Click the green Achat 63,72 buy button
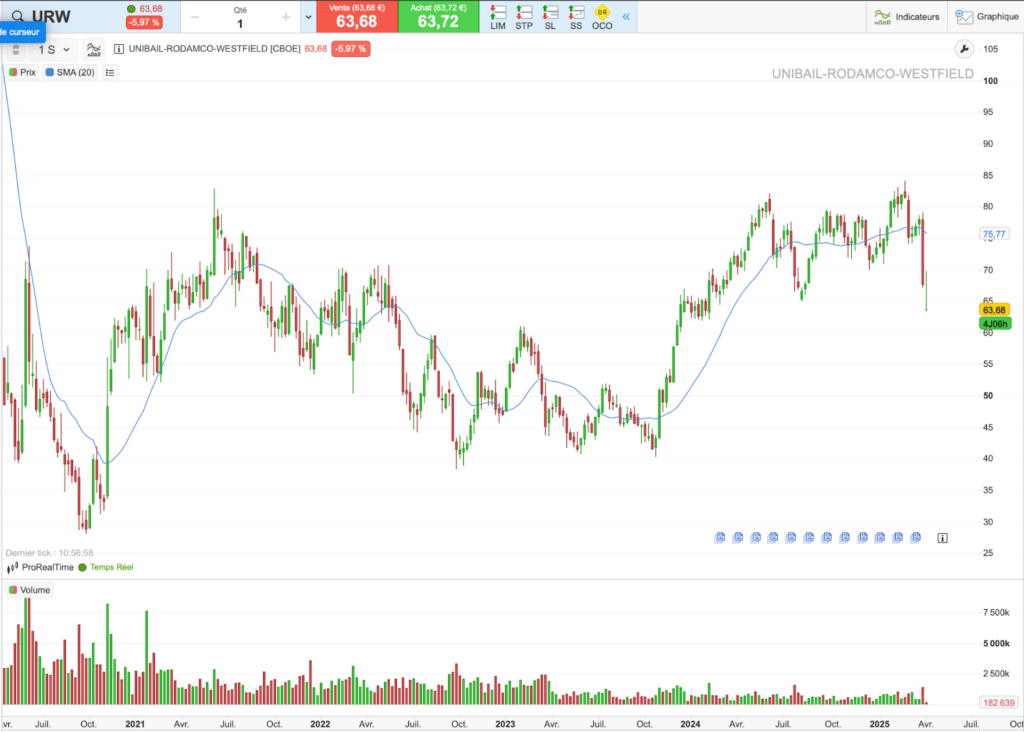 click(438, 16)
